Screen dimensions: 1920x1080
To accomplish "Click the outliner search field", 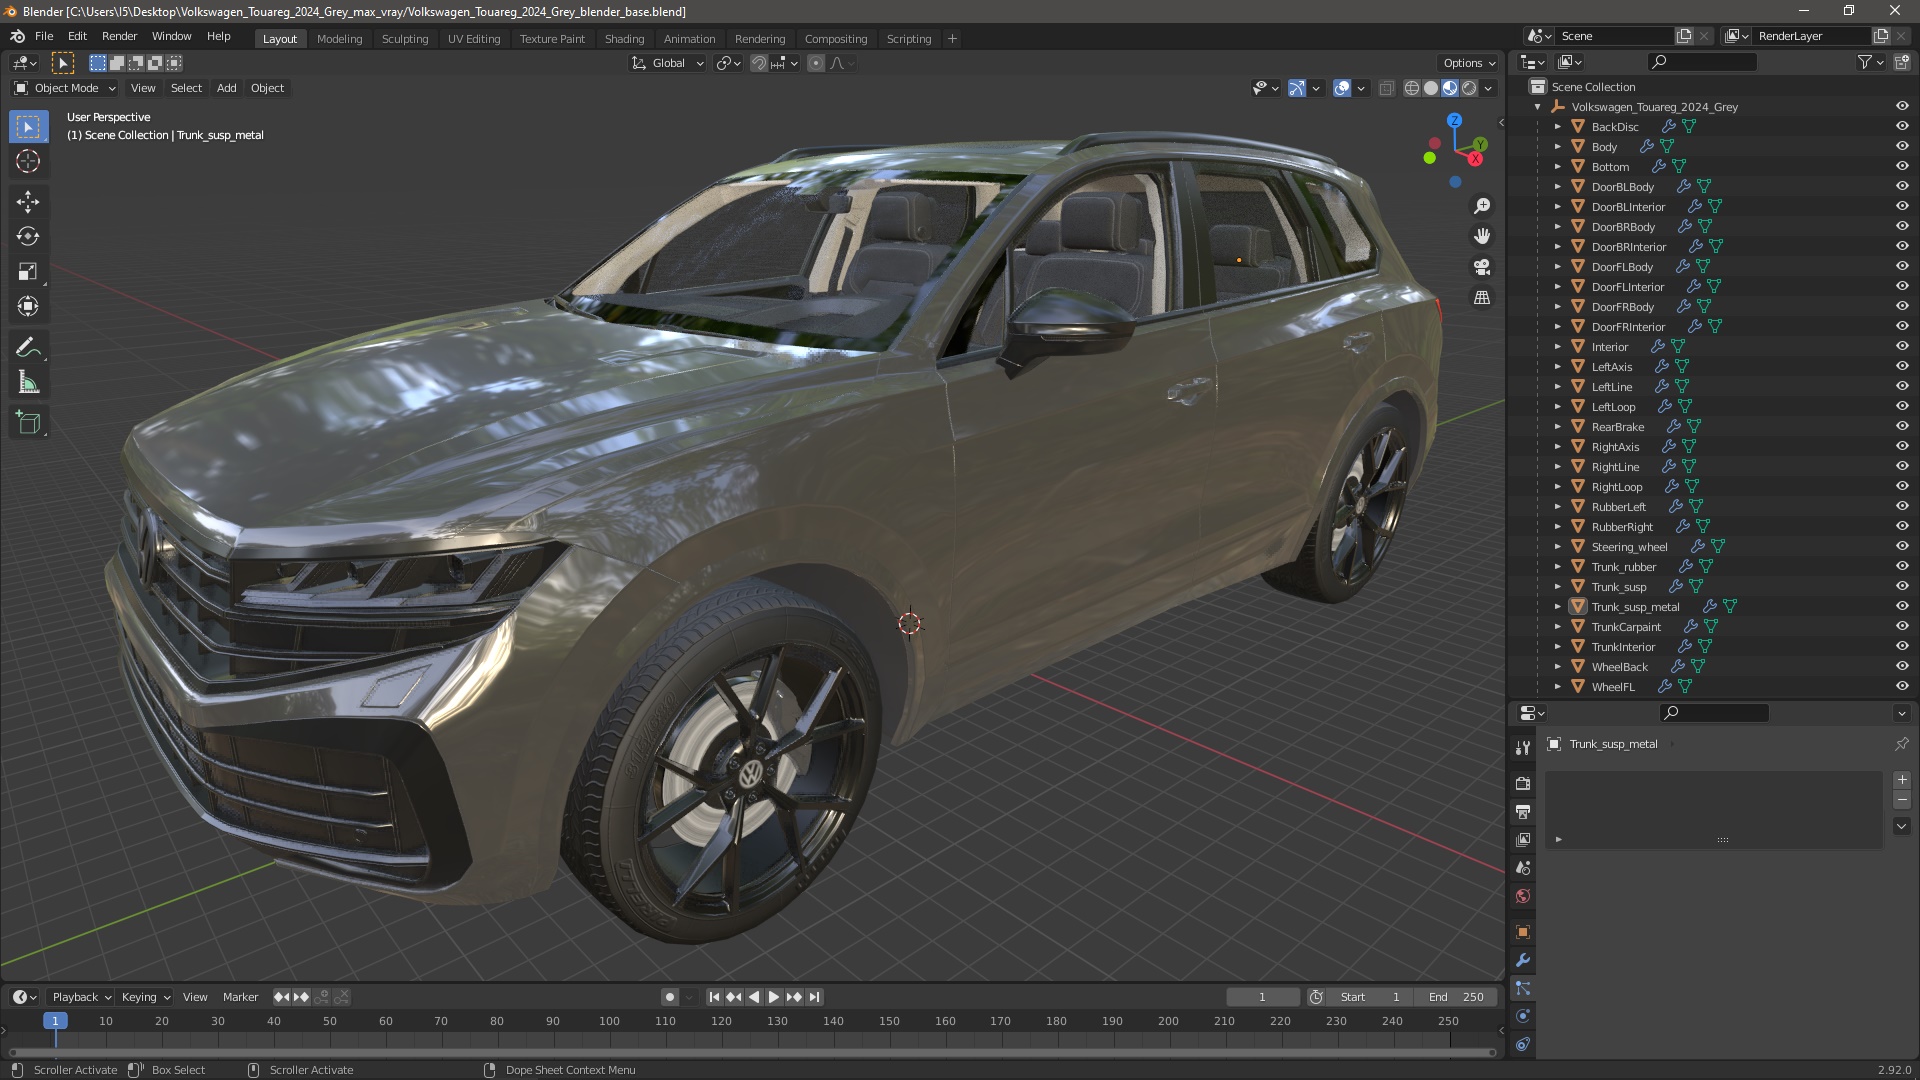I will click(1702, 62).
